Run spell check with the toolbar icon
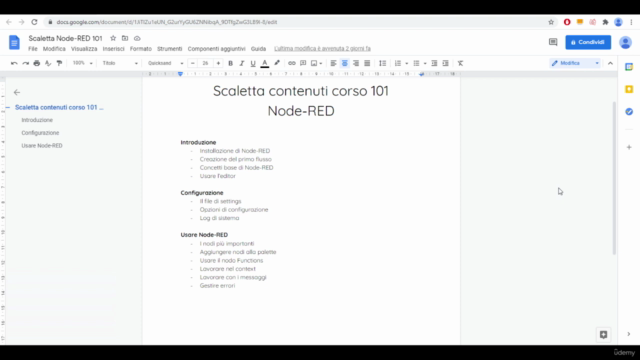The height and width of the screenshot is (360, 640). (x=48, y=63)
